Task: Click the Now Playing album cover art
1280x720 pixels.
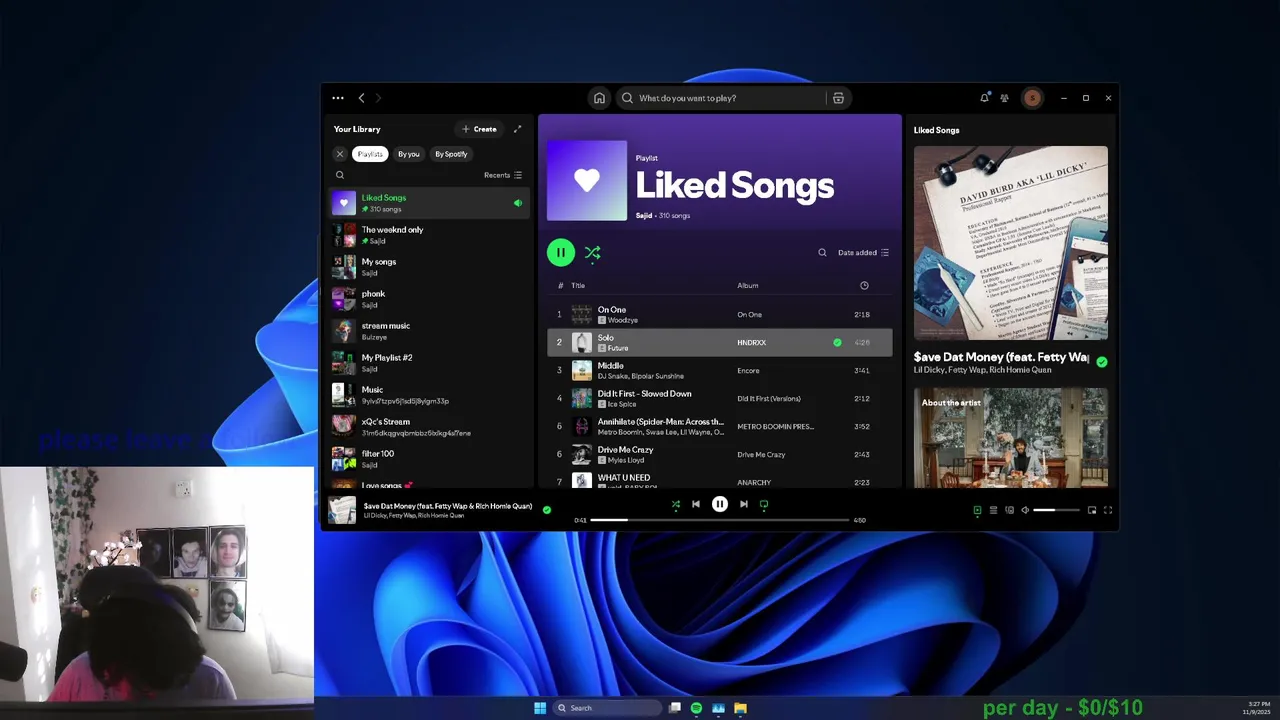Action: click(1010, 243)
